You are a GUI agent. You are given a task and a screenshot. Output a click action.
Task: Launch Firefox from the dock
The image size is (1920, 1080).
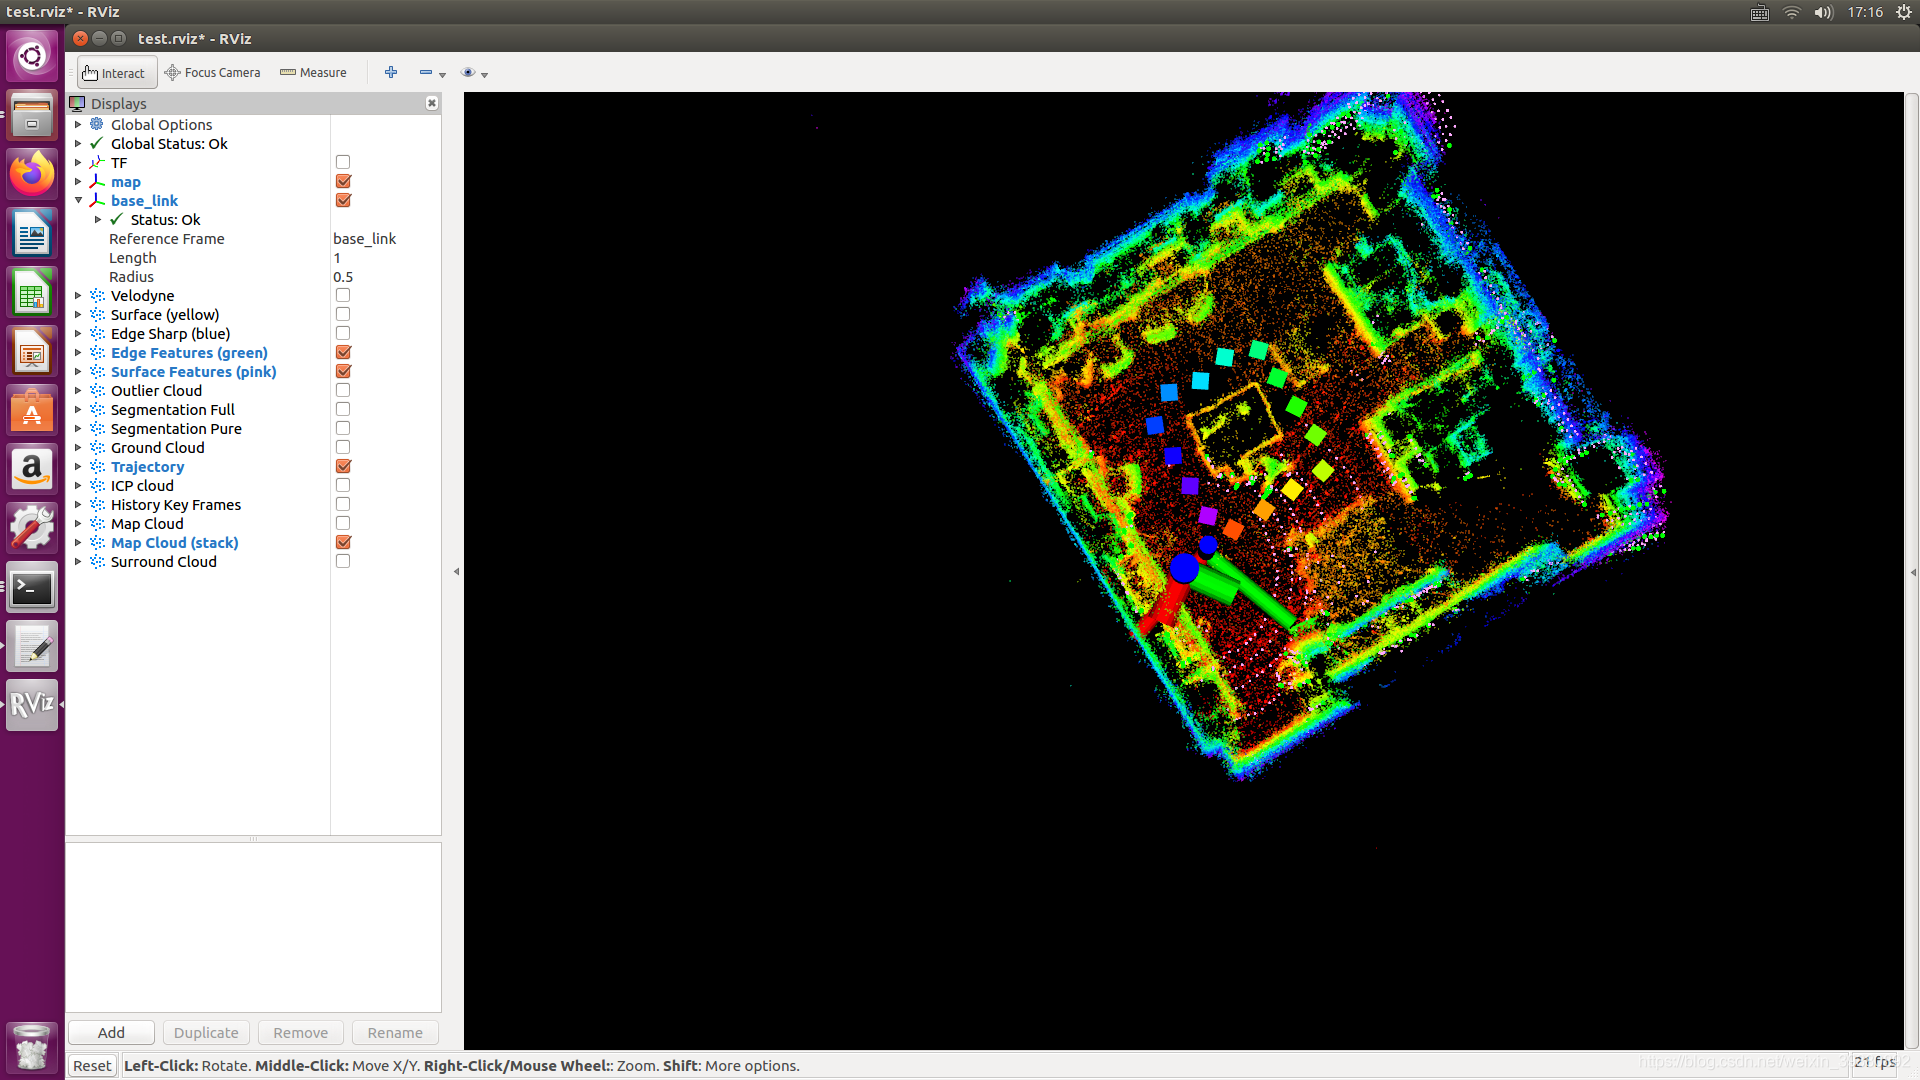32,174
